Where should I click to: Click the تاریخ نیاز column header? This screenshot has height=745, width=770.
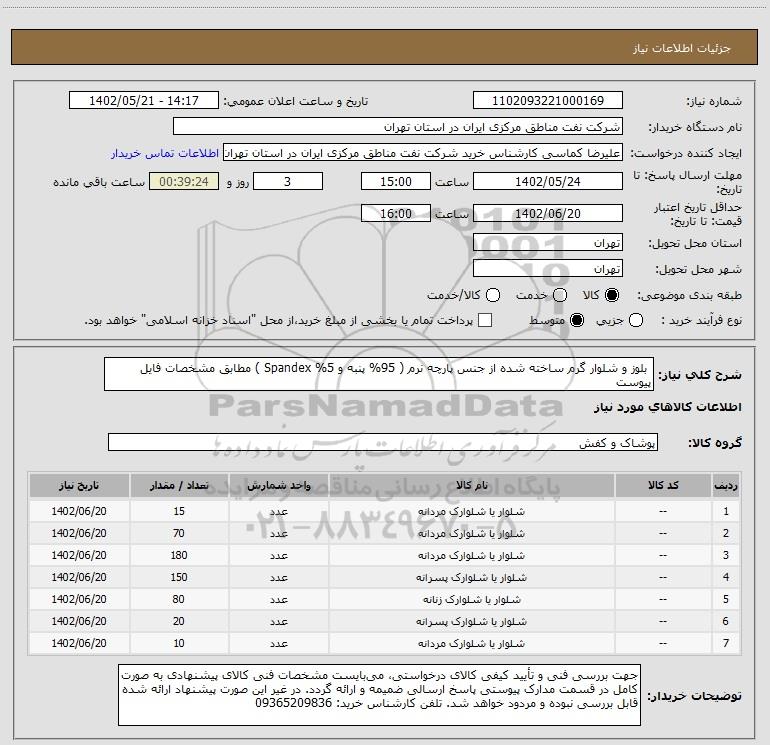(79, 485)
